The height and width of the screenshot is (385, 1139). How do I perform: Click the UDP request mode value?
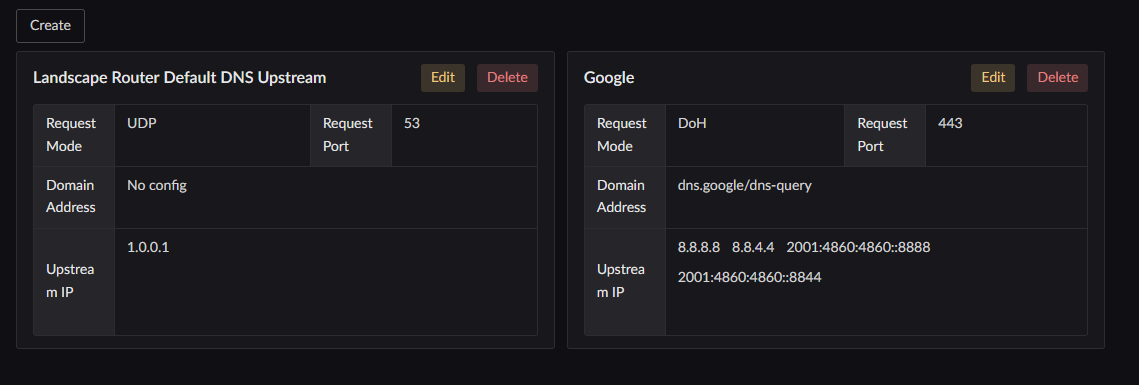coord(142,123)
